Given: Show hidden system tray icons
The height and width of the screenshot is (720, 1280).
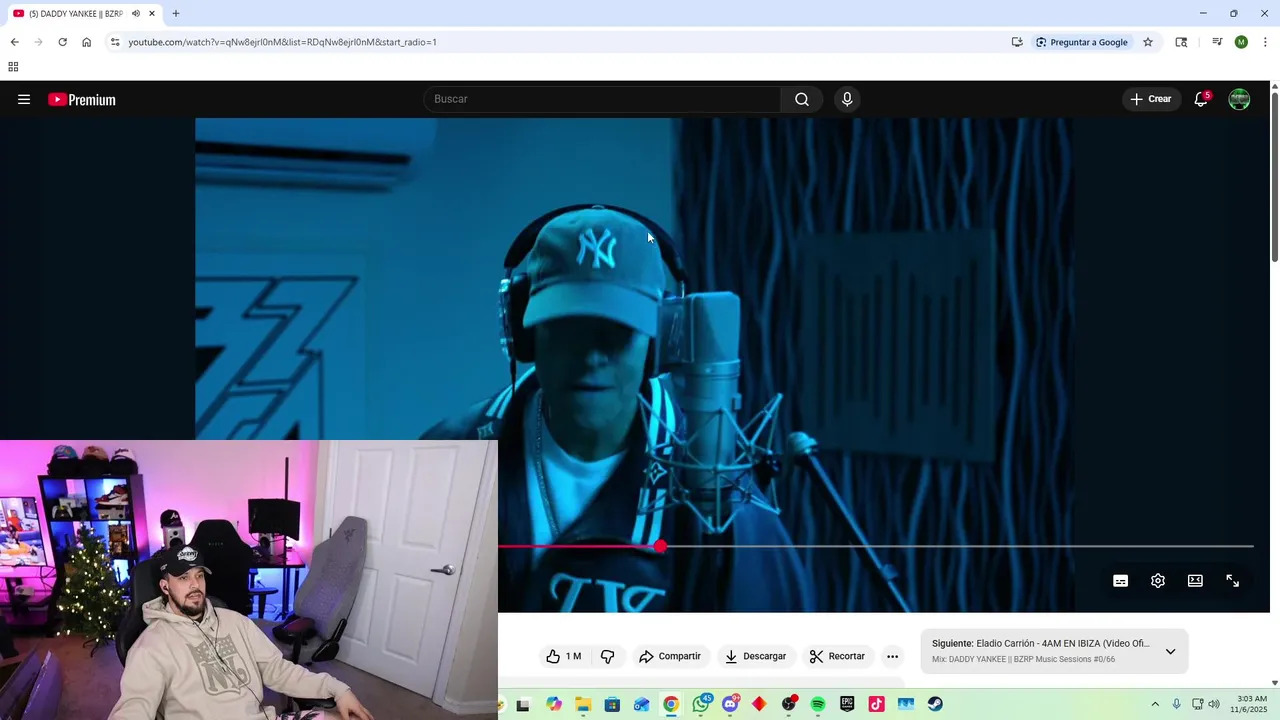Looking at the screenshot, I should click(x=1155, y=705).
